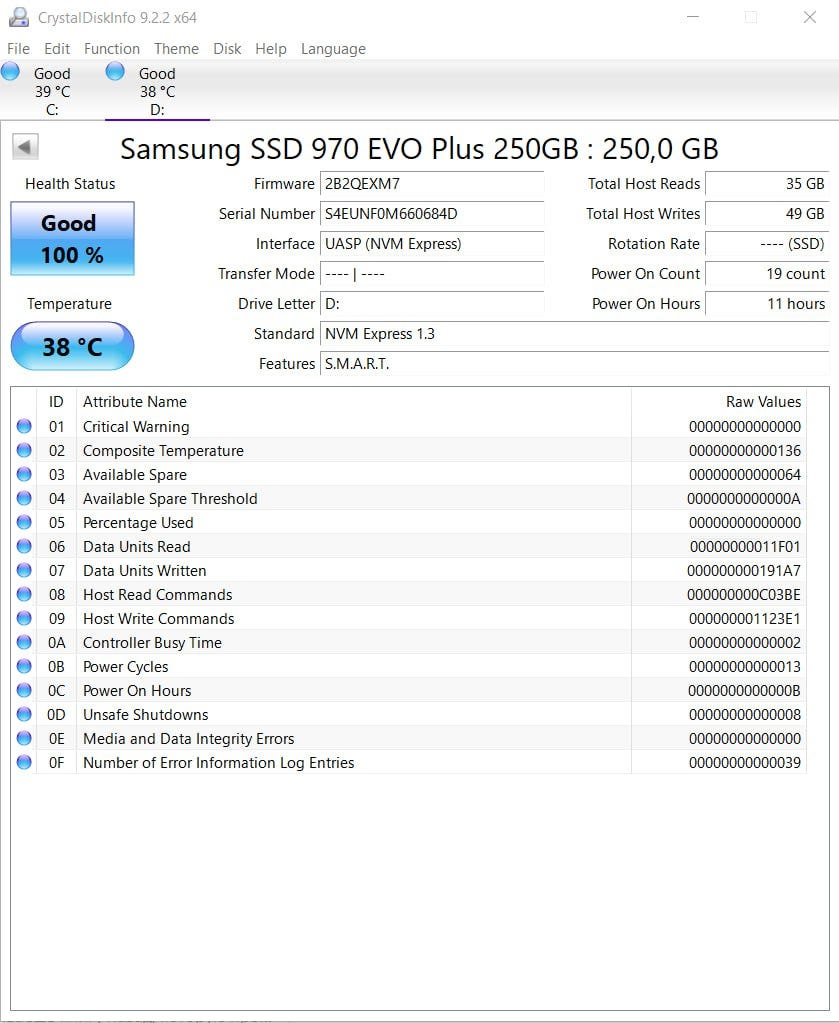Select the Critical Warning attribute name
839x1023 pixels.
pos(136,427)
